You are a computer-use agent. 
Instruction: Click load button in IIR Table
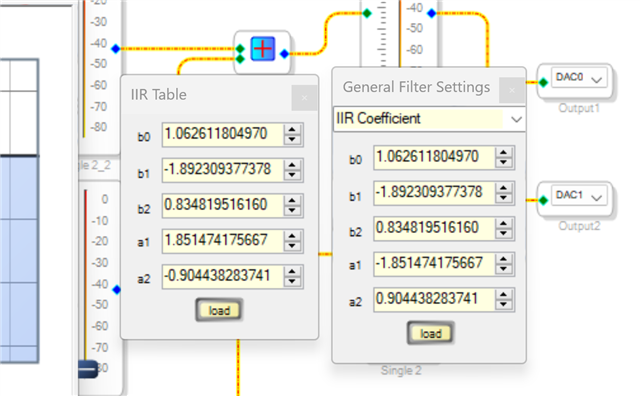pyautogui.click(x=219, y=310)
